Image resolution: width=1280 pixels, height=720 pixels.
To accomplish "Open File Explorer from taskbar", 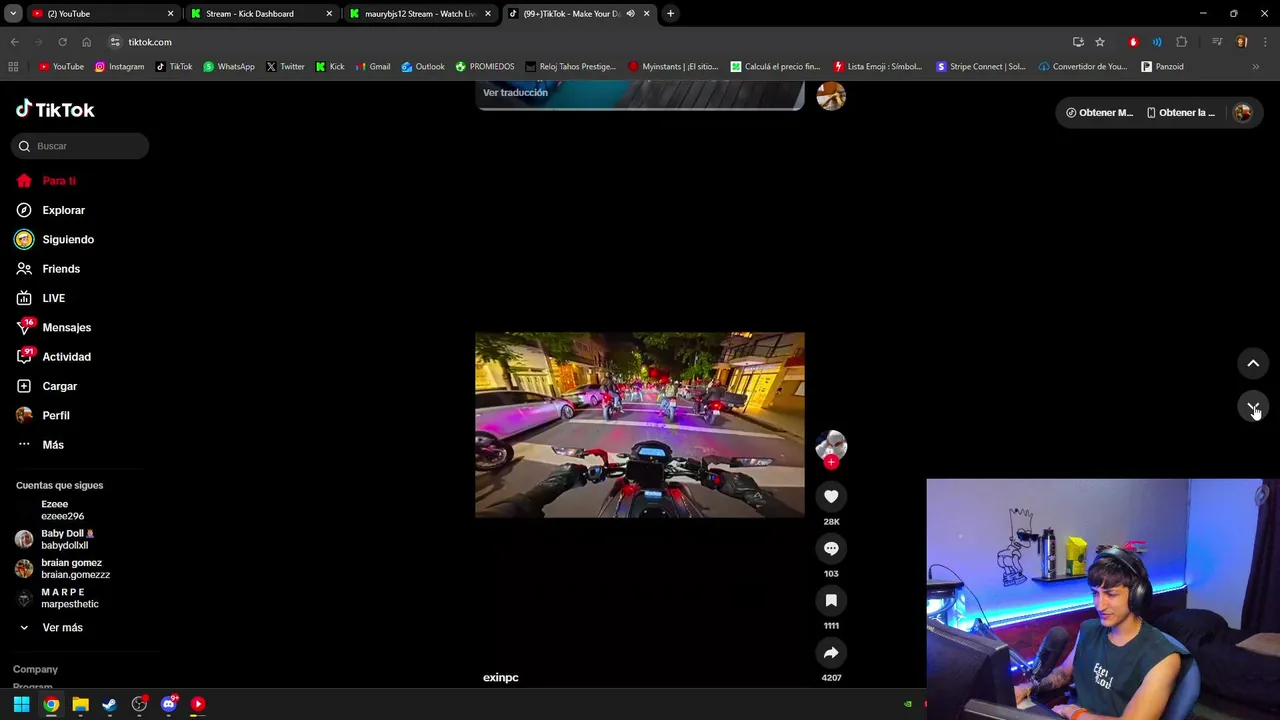I will [x=80, y=704].
